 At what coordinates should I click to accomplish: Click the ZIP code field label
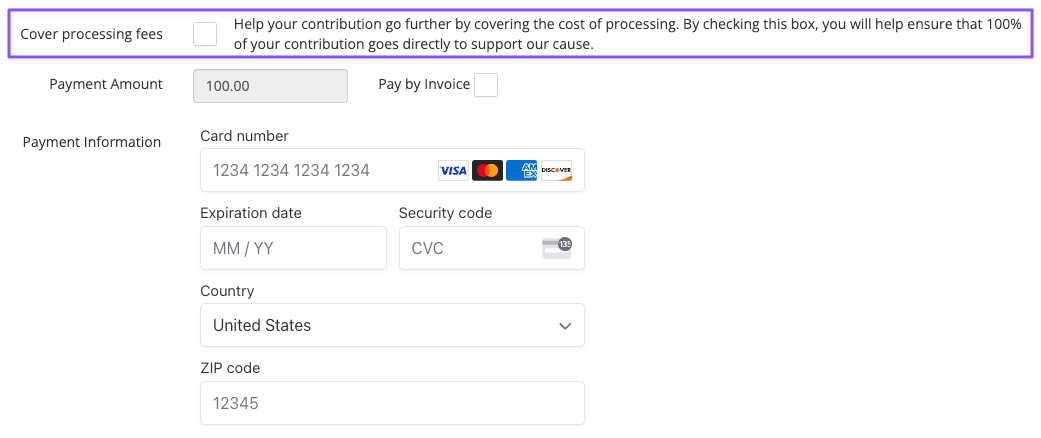[230, 368]
